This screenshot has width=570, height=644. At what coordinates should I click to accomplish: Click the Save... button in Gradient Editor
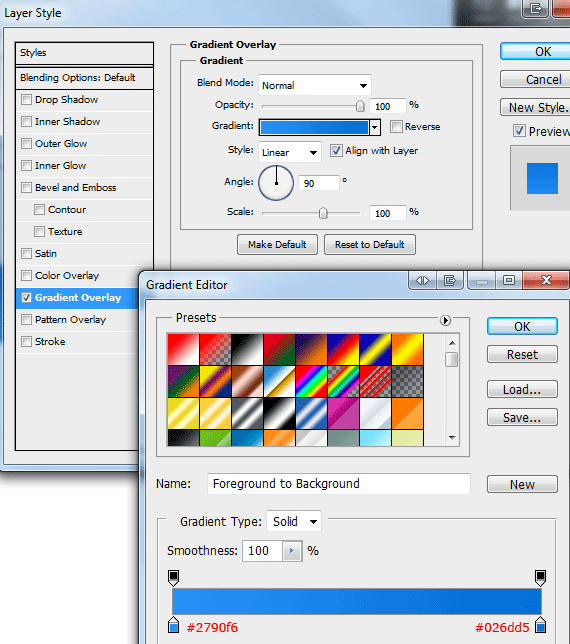click(x=522, y=418)
